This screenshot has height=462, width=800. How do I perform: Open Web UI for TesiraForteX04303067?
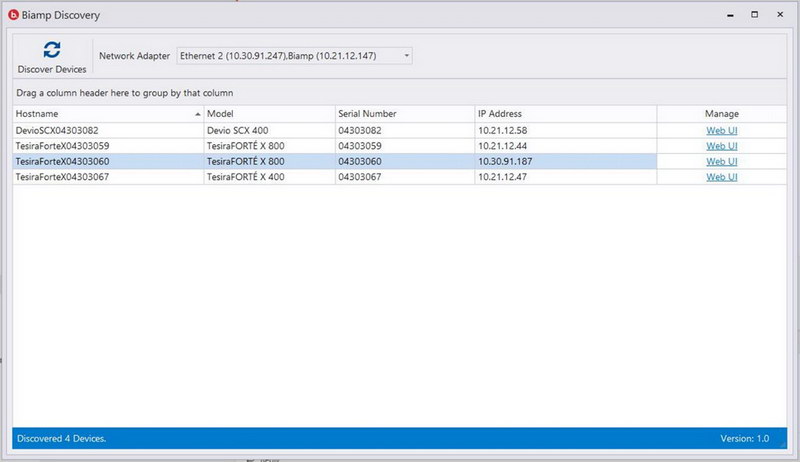tap(721, 177)
